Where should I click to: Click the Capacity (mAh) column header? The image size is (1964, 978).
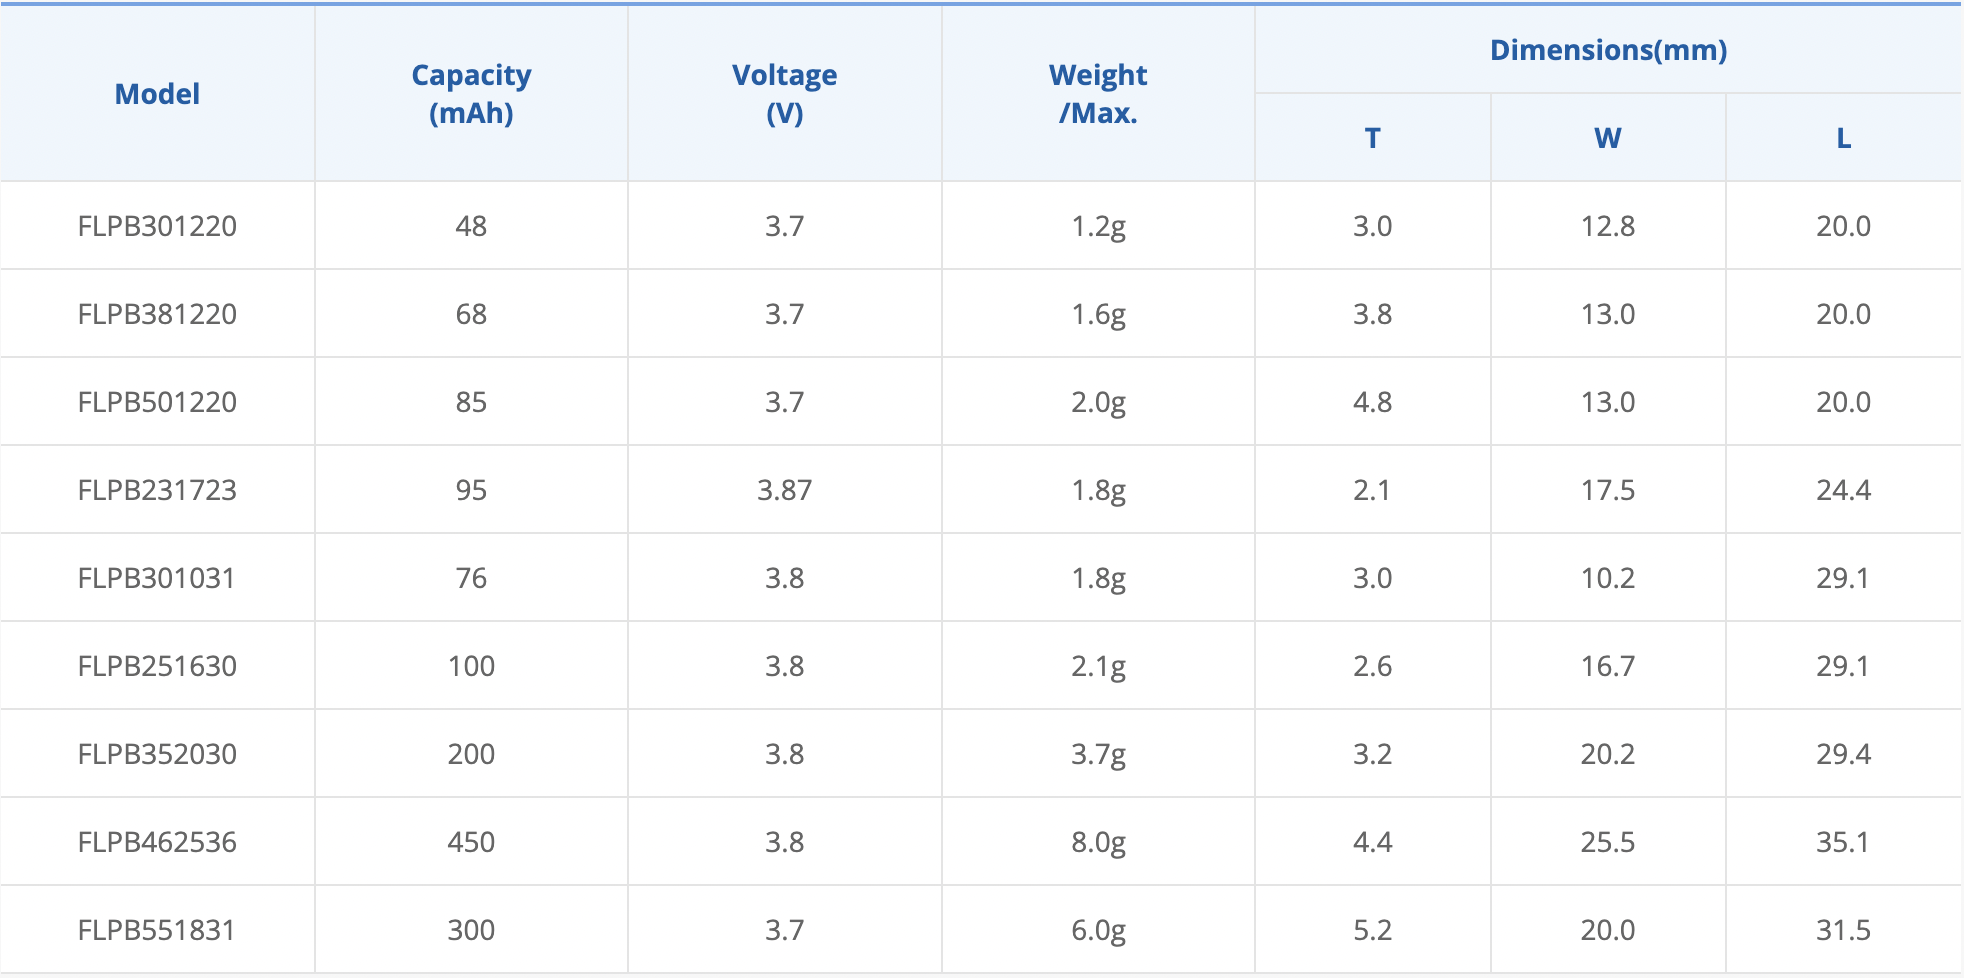(x=471, y=94)
